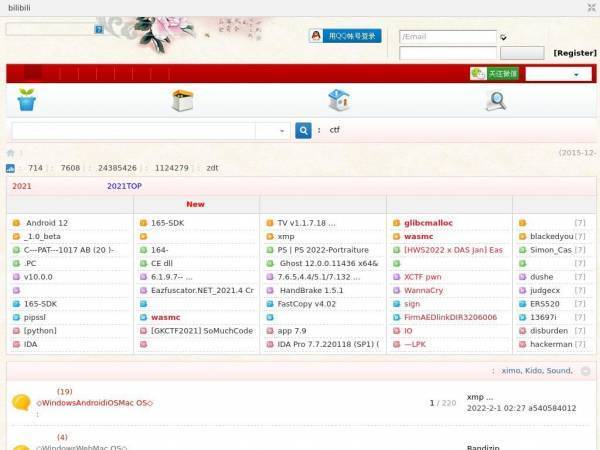The width and height of the screenshot is (600, 450).
Task: Click the blue help question mark icon
Action: pos(99,29)
